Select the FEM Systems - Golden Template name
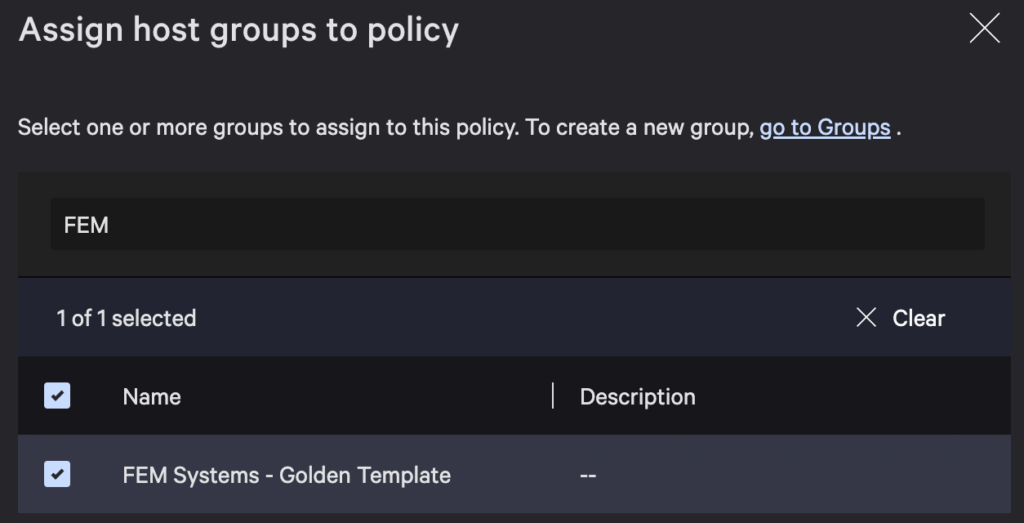 [286, 475]
